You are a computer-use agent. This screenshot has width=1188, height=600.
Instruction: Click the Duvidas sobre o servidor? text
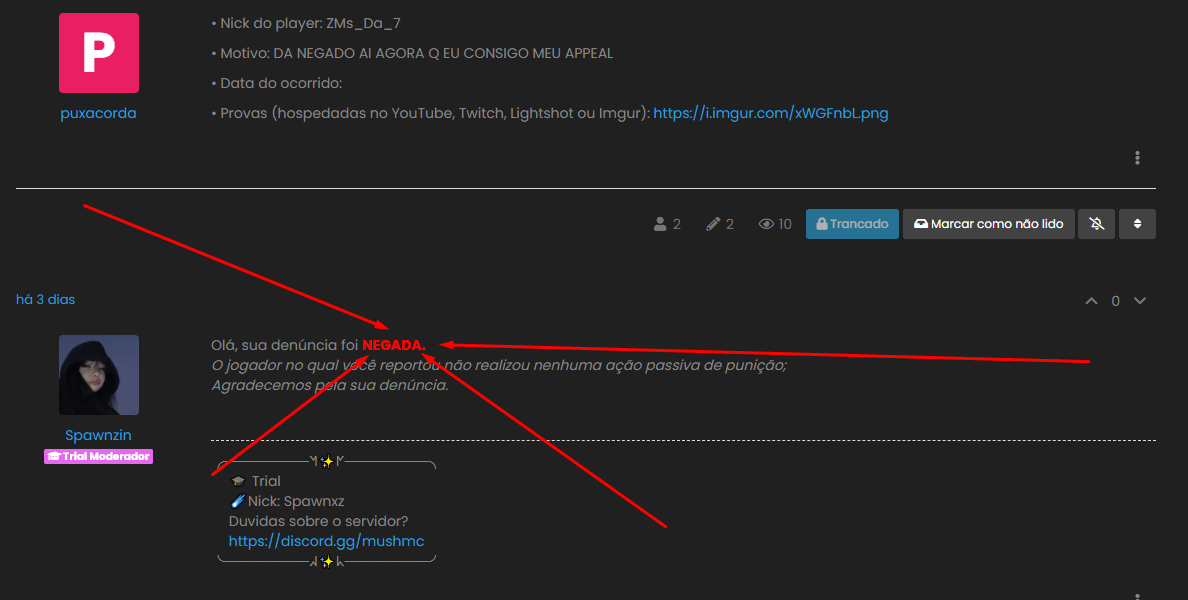click(x=318, y=521)
